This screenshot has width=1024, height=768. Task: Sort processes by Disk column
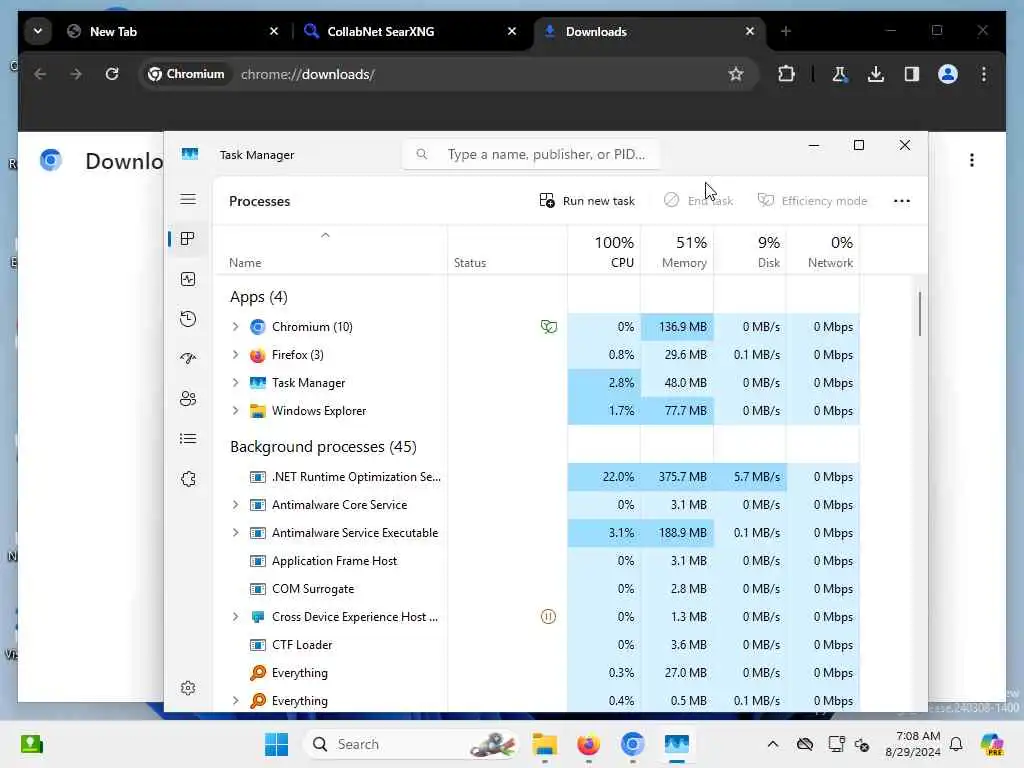pos(750,251)
